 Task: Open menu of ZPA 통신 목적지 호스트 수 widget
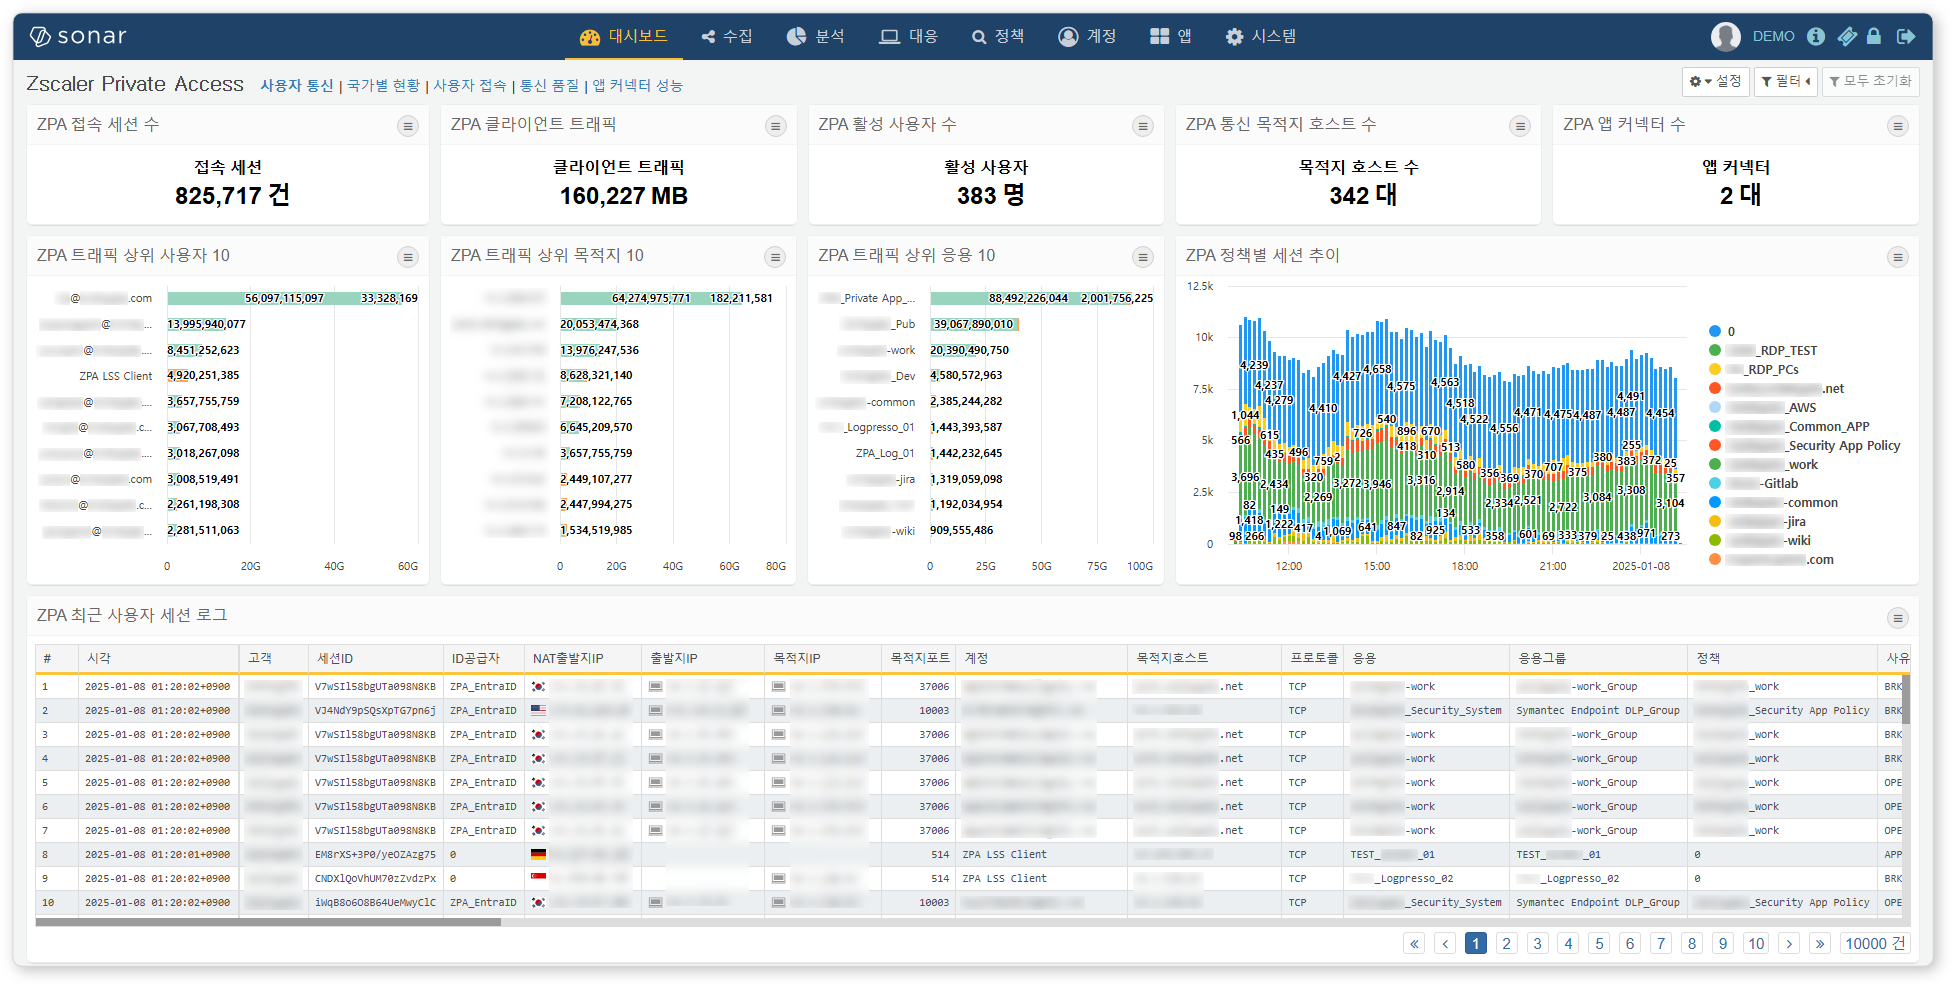coord(1520,126)
